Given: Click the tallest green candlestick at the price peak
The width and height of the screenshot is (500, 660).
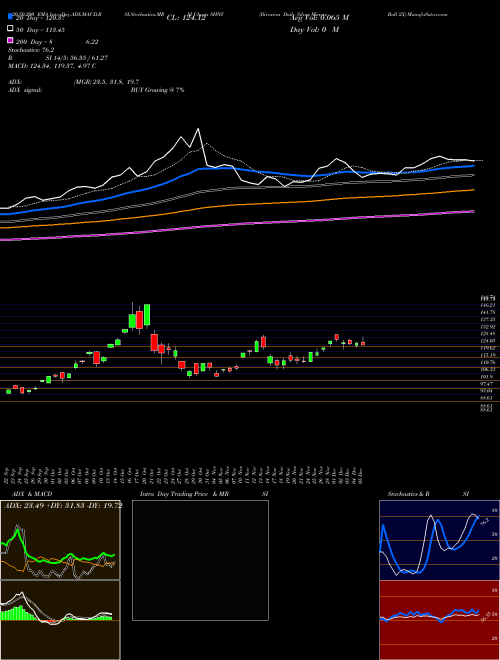Looking at the screenshot, I should 147,315.
